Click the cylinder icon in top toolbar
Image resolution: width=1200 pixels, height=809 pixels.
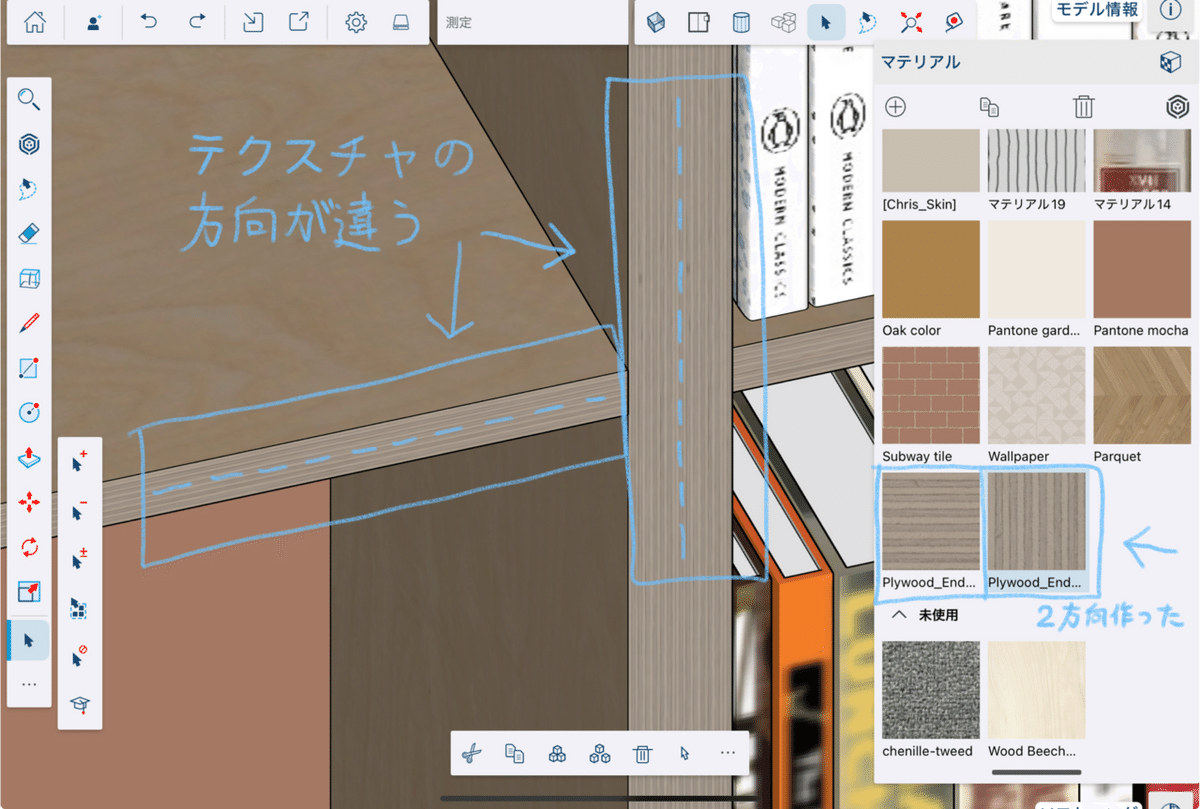click(x=741, y=22)
